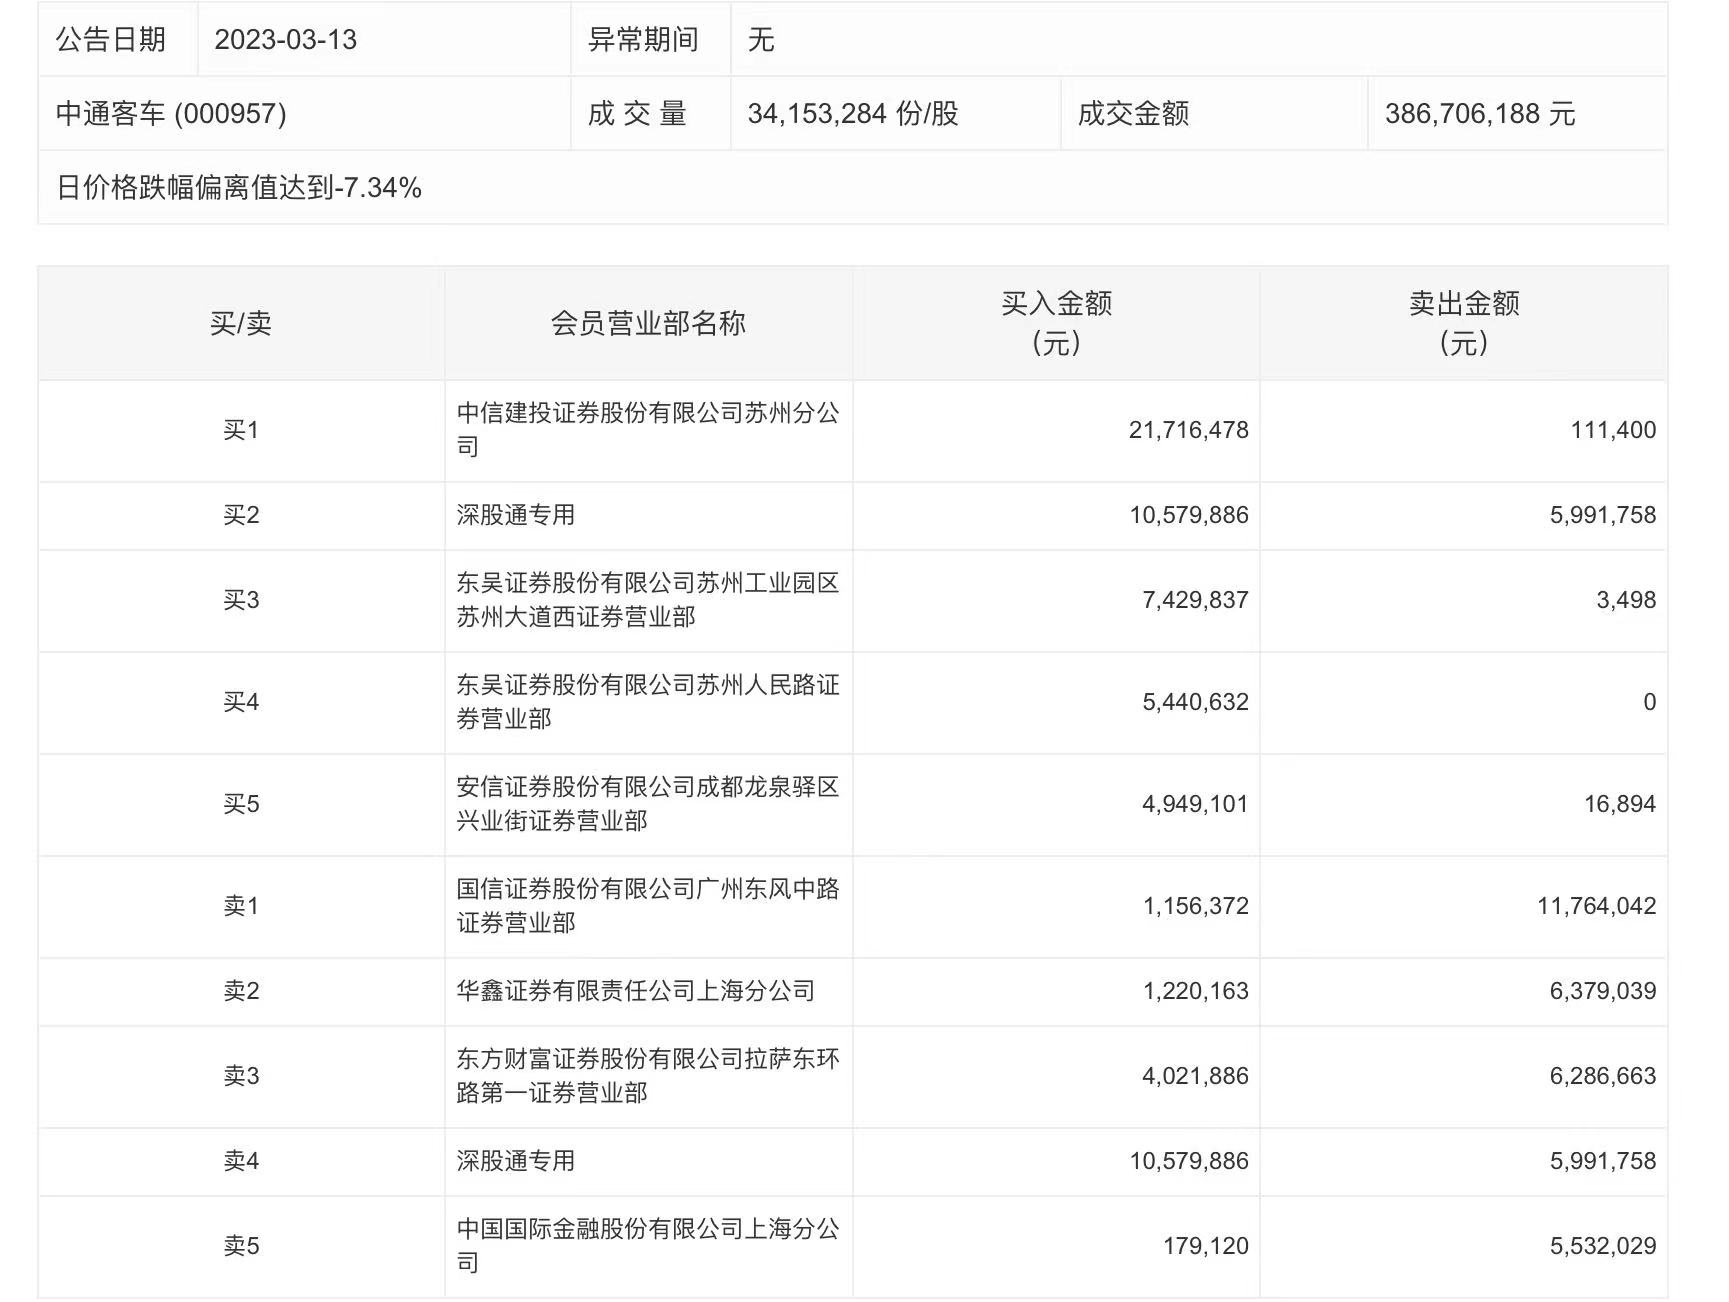Click 东吴证券 苏州工业园区苏州大道西证券营业部
This screenshot has height=1302, width=1729.
click(x=648, y=600)
